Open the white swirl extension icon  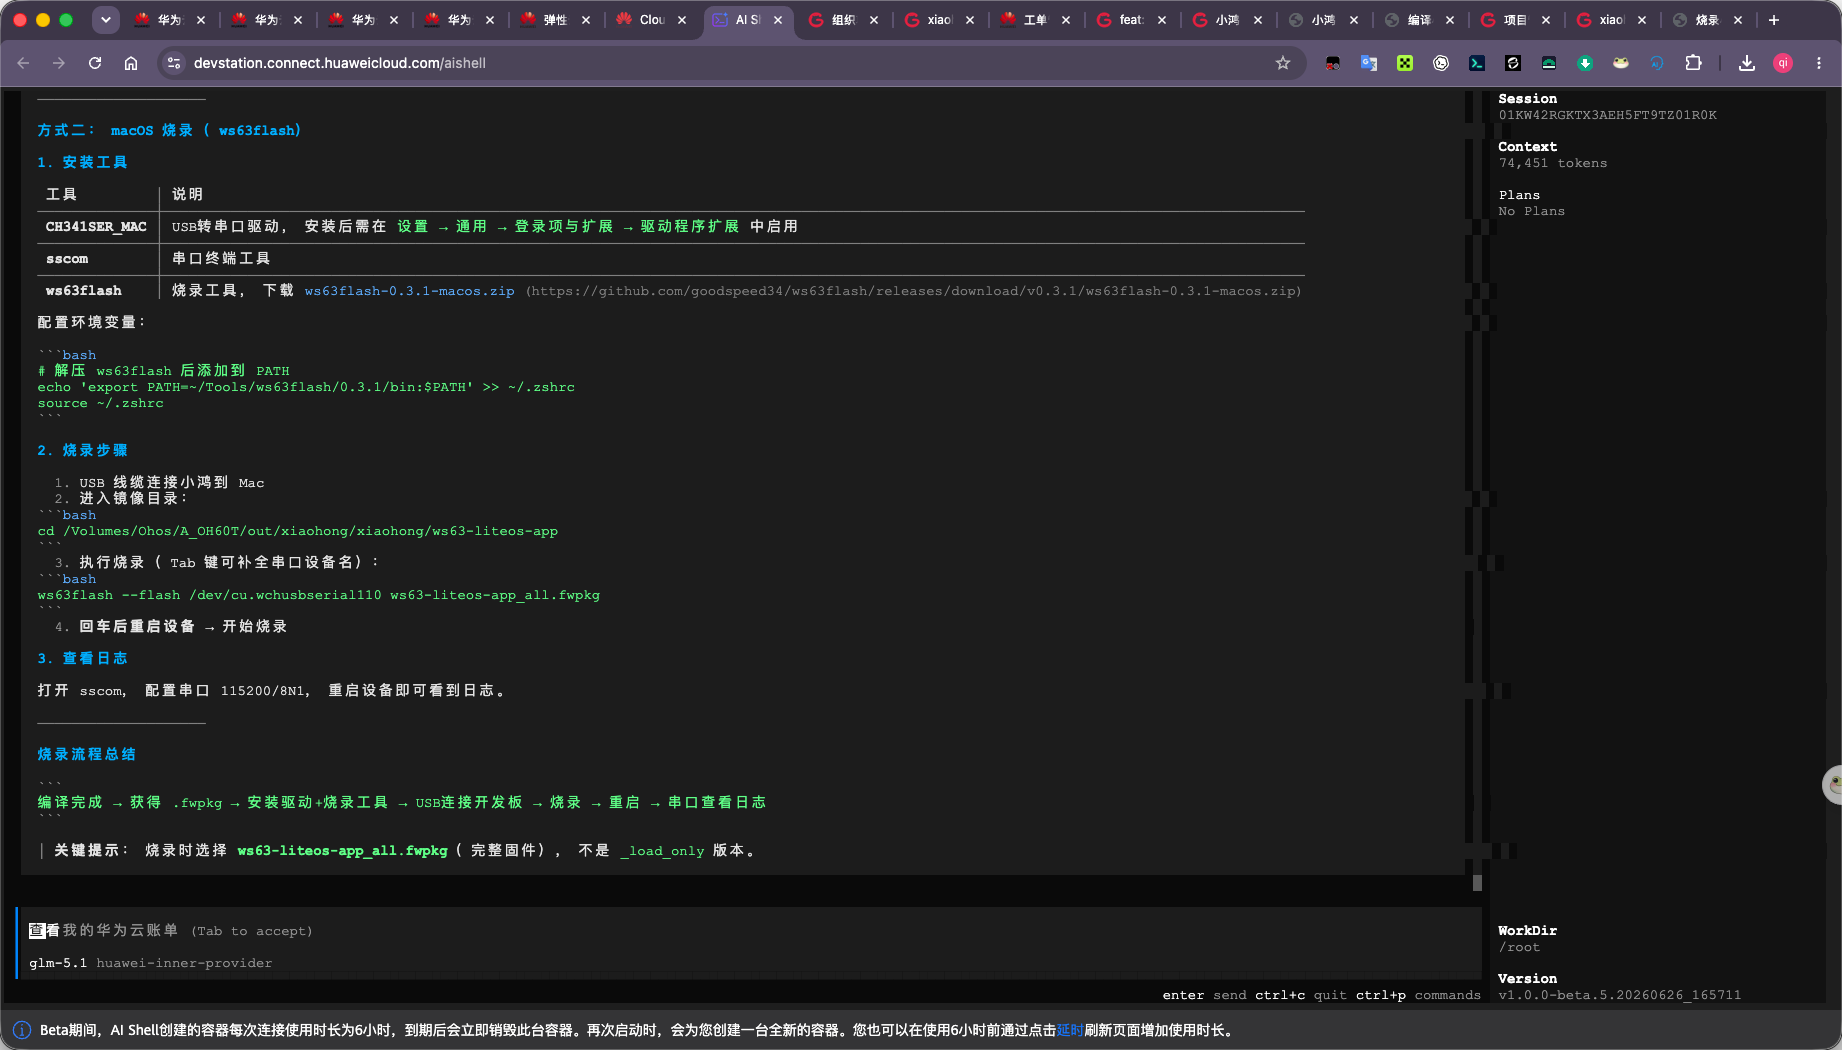(1441, 63)
